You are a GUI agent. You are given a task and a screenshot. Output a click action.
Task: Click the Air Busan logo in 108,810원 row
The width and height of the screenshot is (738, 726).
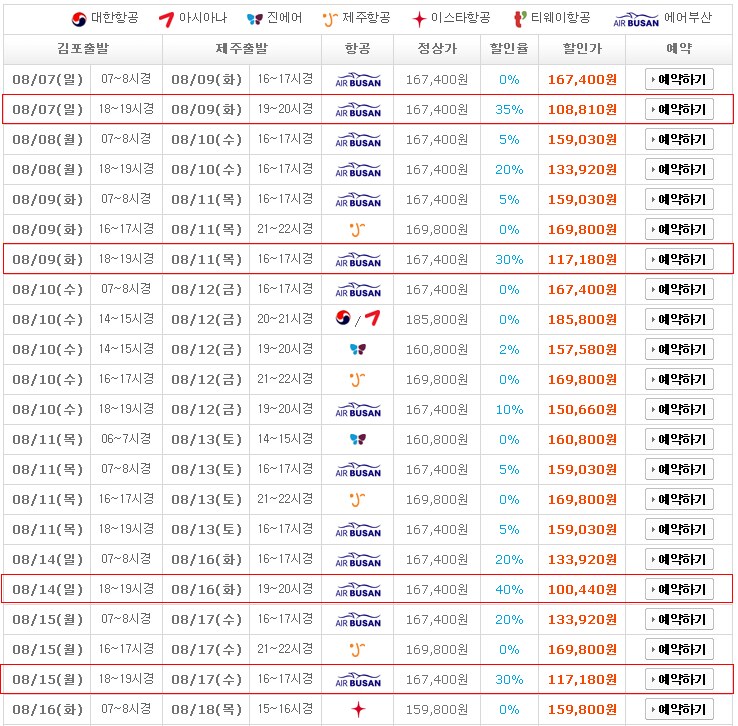(x=358, y=109)
